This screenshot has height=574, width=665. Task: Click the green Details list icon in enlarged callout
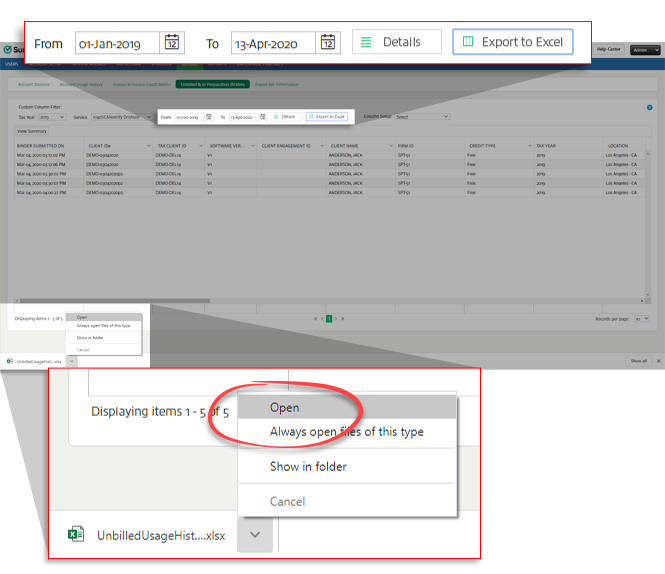[366, 42]
